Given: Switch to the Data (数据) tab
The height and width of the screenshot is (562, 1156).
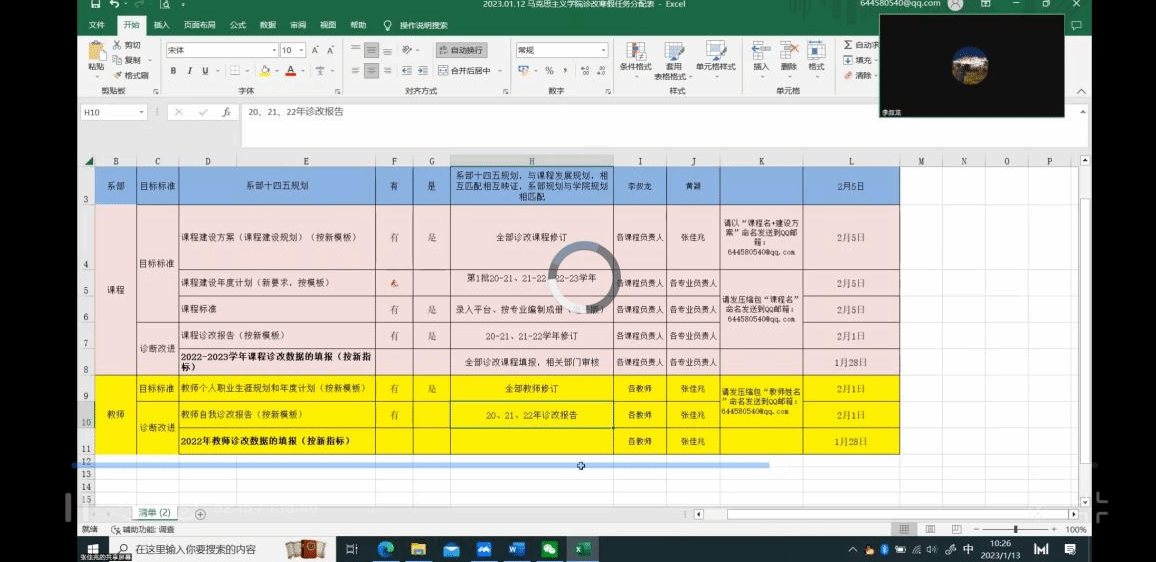Looking at the screenshot, I should [x=268, y=25].
